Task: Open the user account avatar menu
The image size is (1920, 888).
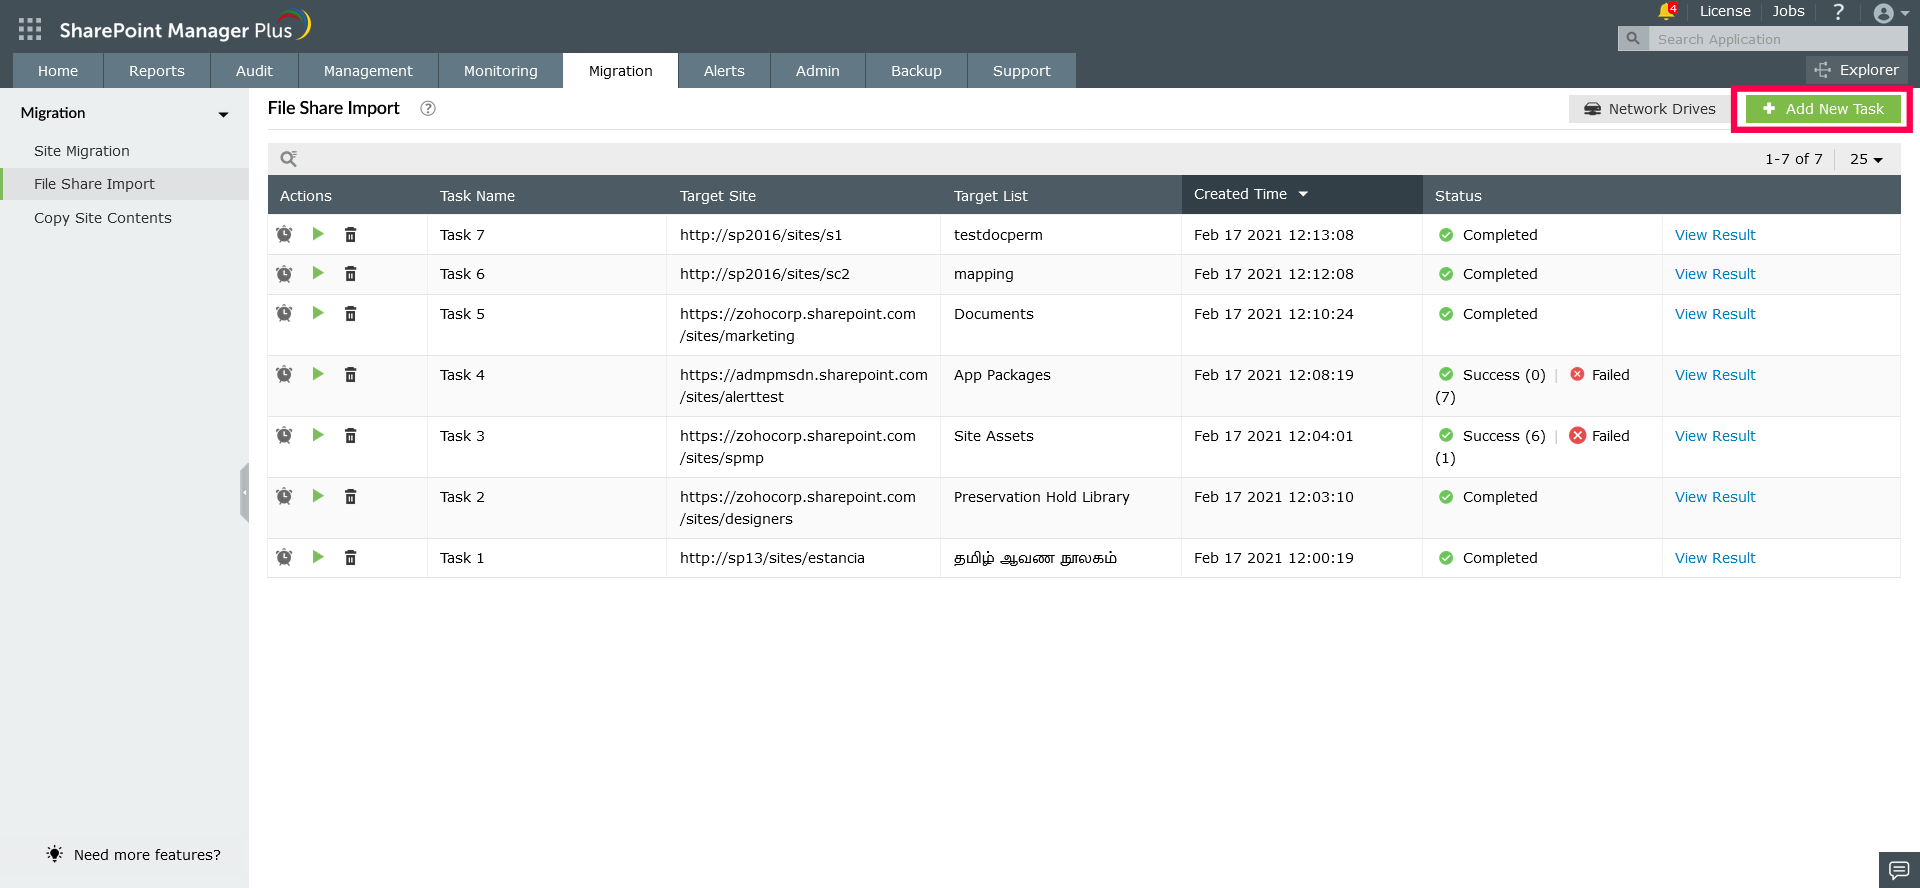Action: (x=1890, y=13)
